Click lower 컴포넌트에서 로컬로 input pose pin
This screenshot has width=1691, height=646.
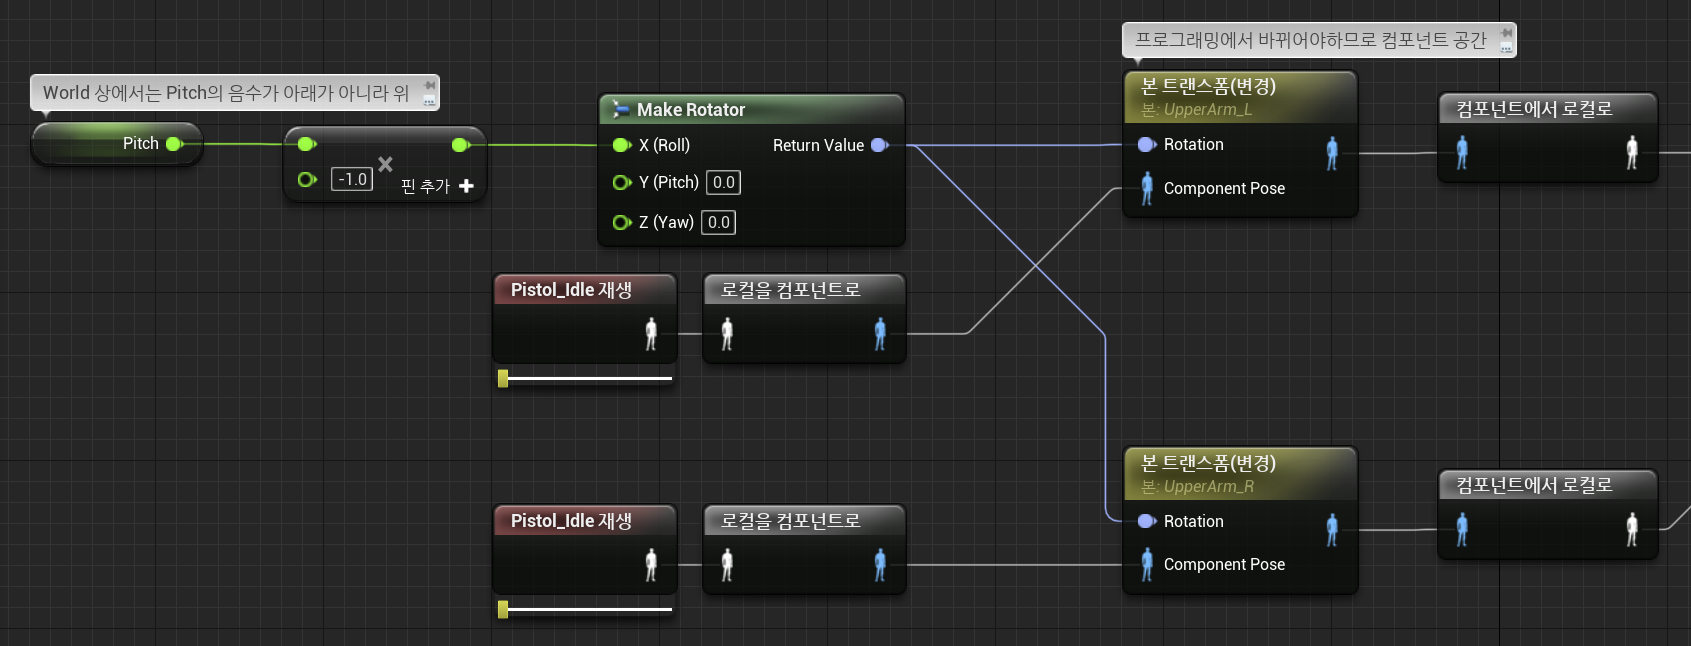1462,529
